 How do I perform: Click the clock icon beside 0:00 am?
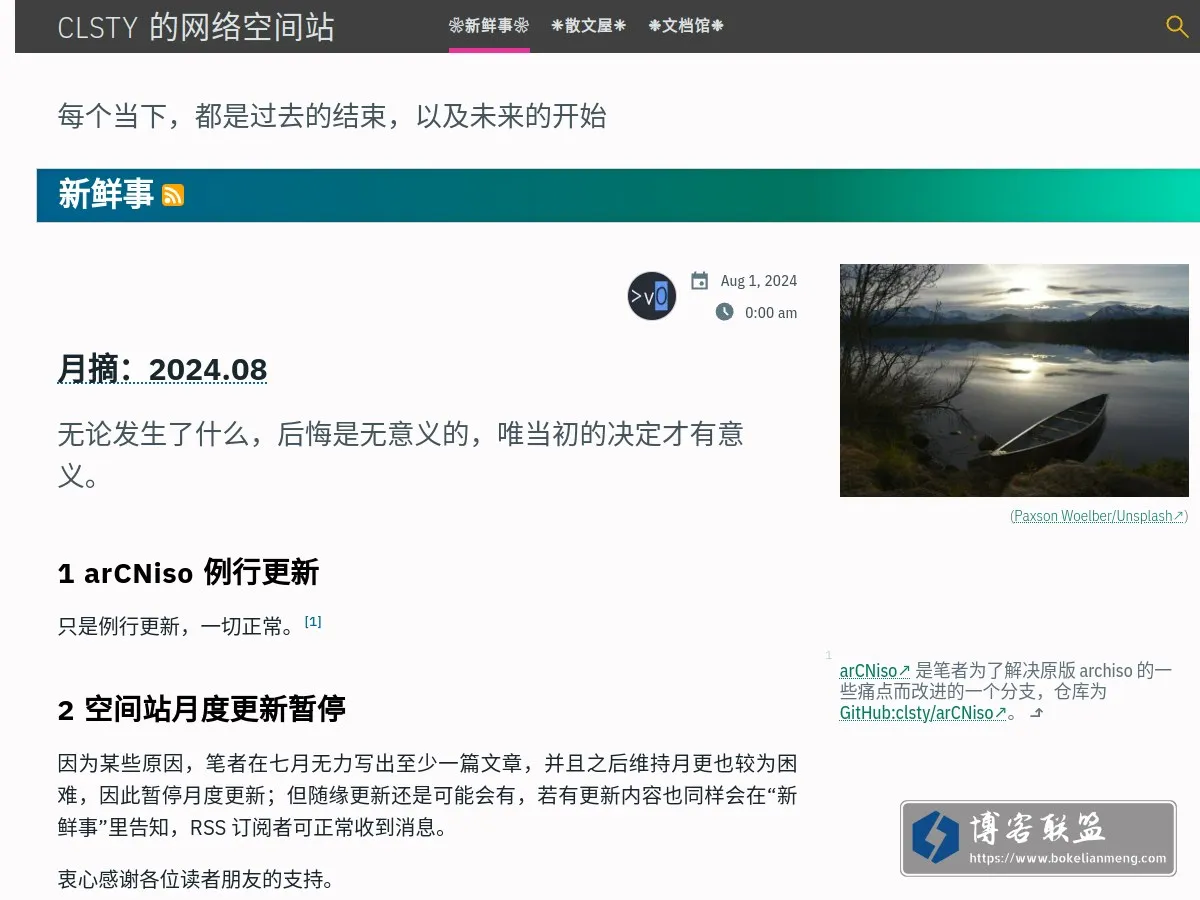724,312
